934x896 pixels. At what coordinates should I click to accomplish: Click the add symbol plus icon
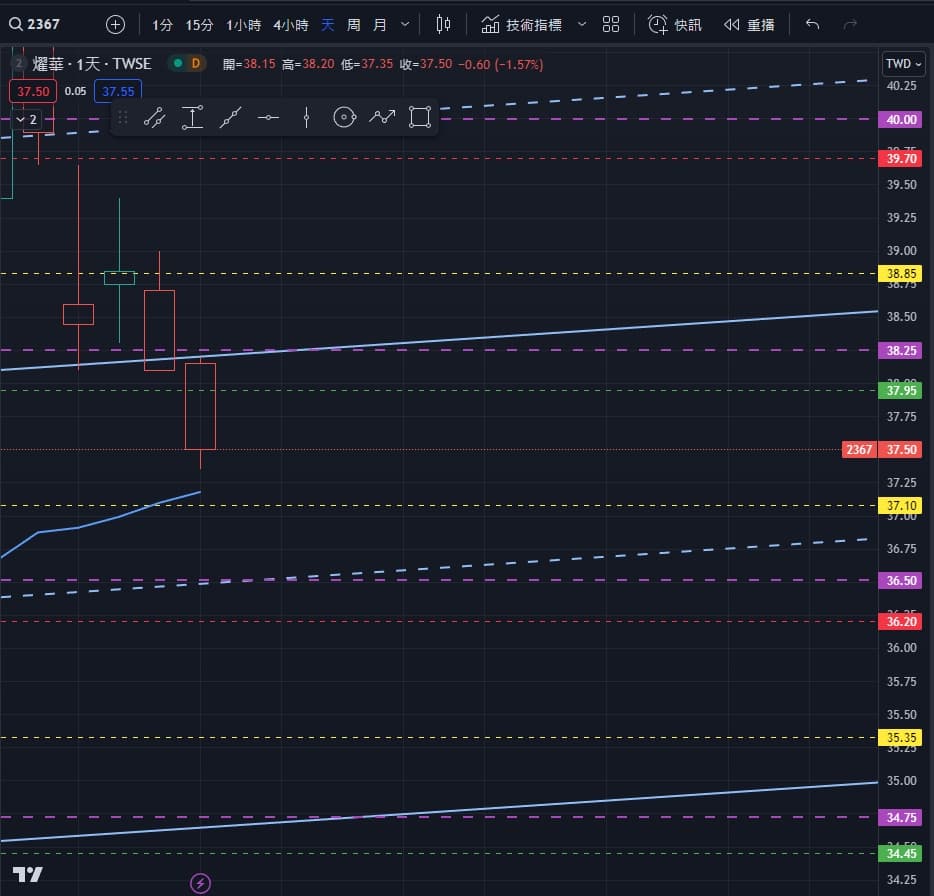pyautogui.click(x=116, y=24)
